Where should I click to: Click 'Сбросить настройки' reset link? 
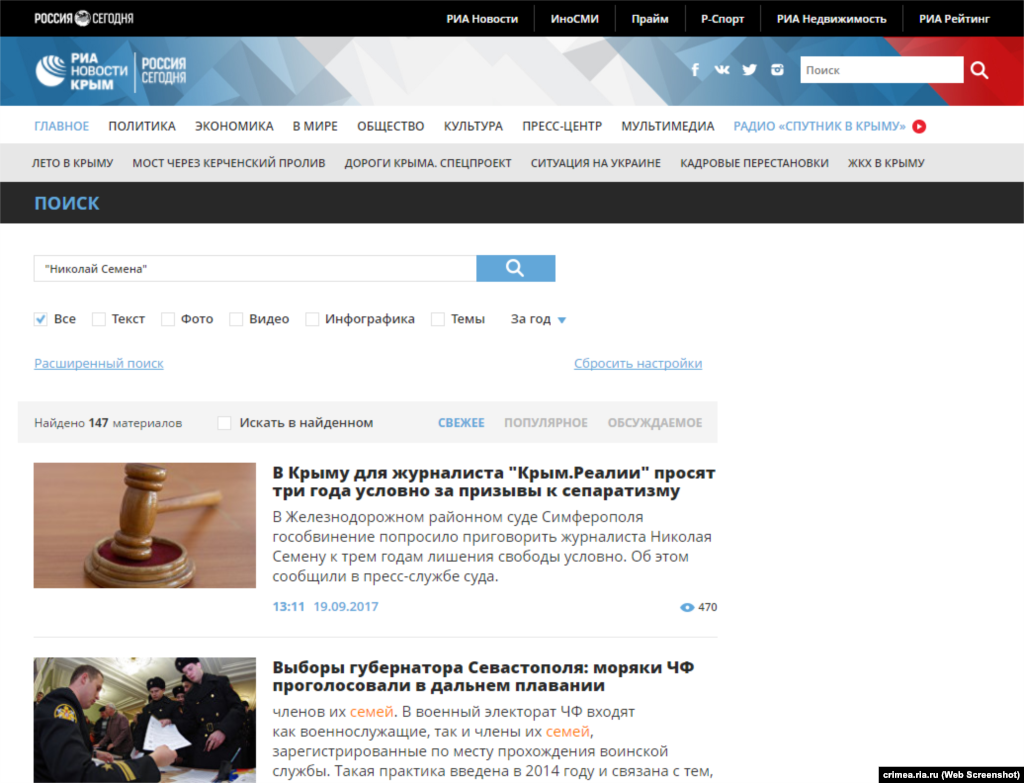coord(637,363)
